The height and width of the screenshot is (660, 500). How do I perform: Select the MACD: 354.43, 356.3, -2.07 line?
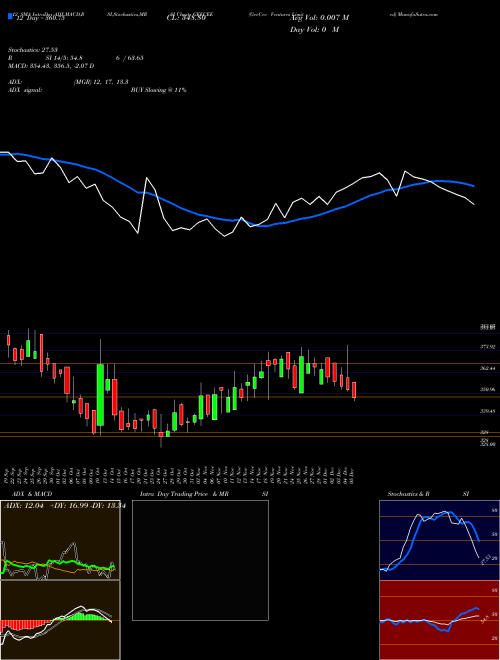pyautogui.click(x=51, y=66)
